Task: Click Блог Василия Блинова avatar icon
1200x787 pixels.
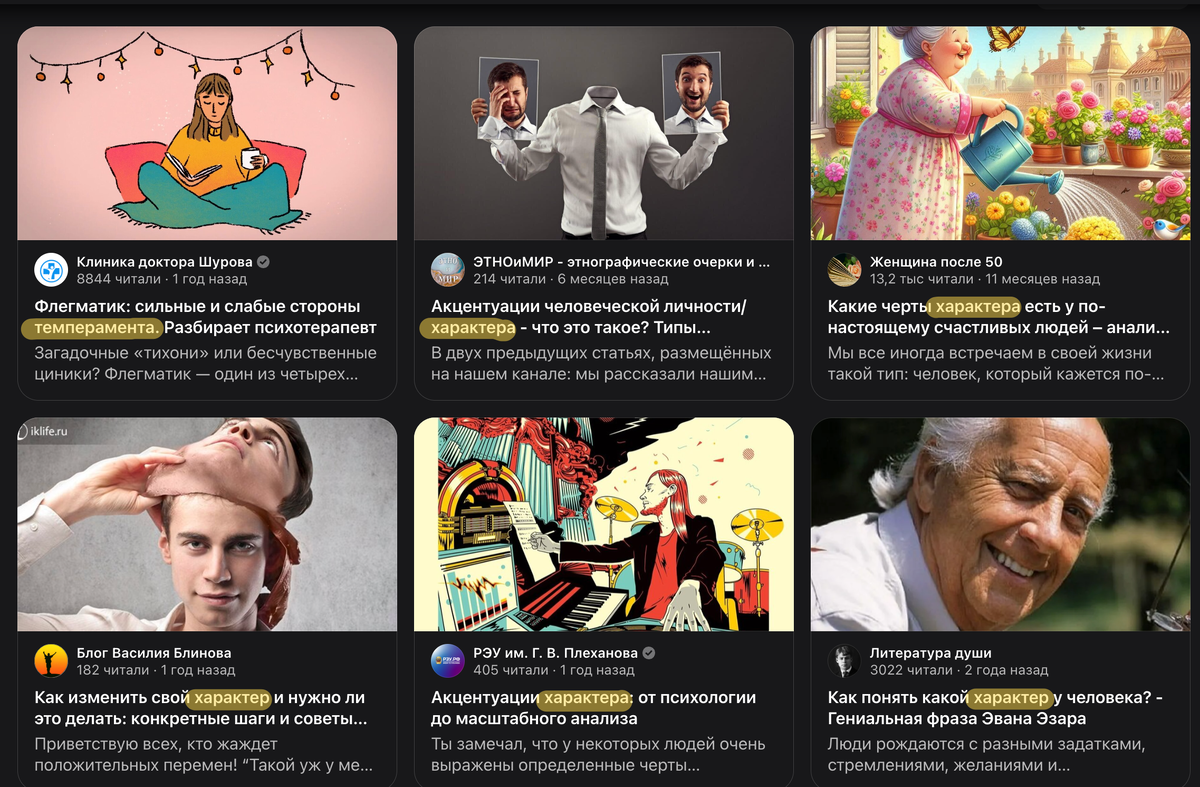Action: point(51,661)
